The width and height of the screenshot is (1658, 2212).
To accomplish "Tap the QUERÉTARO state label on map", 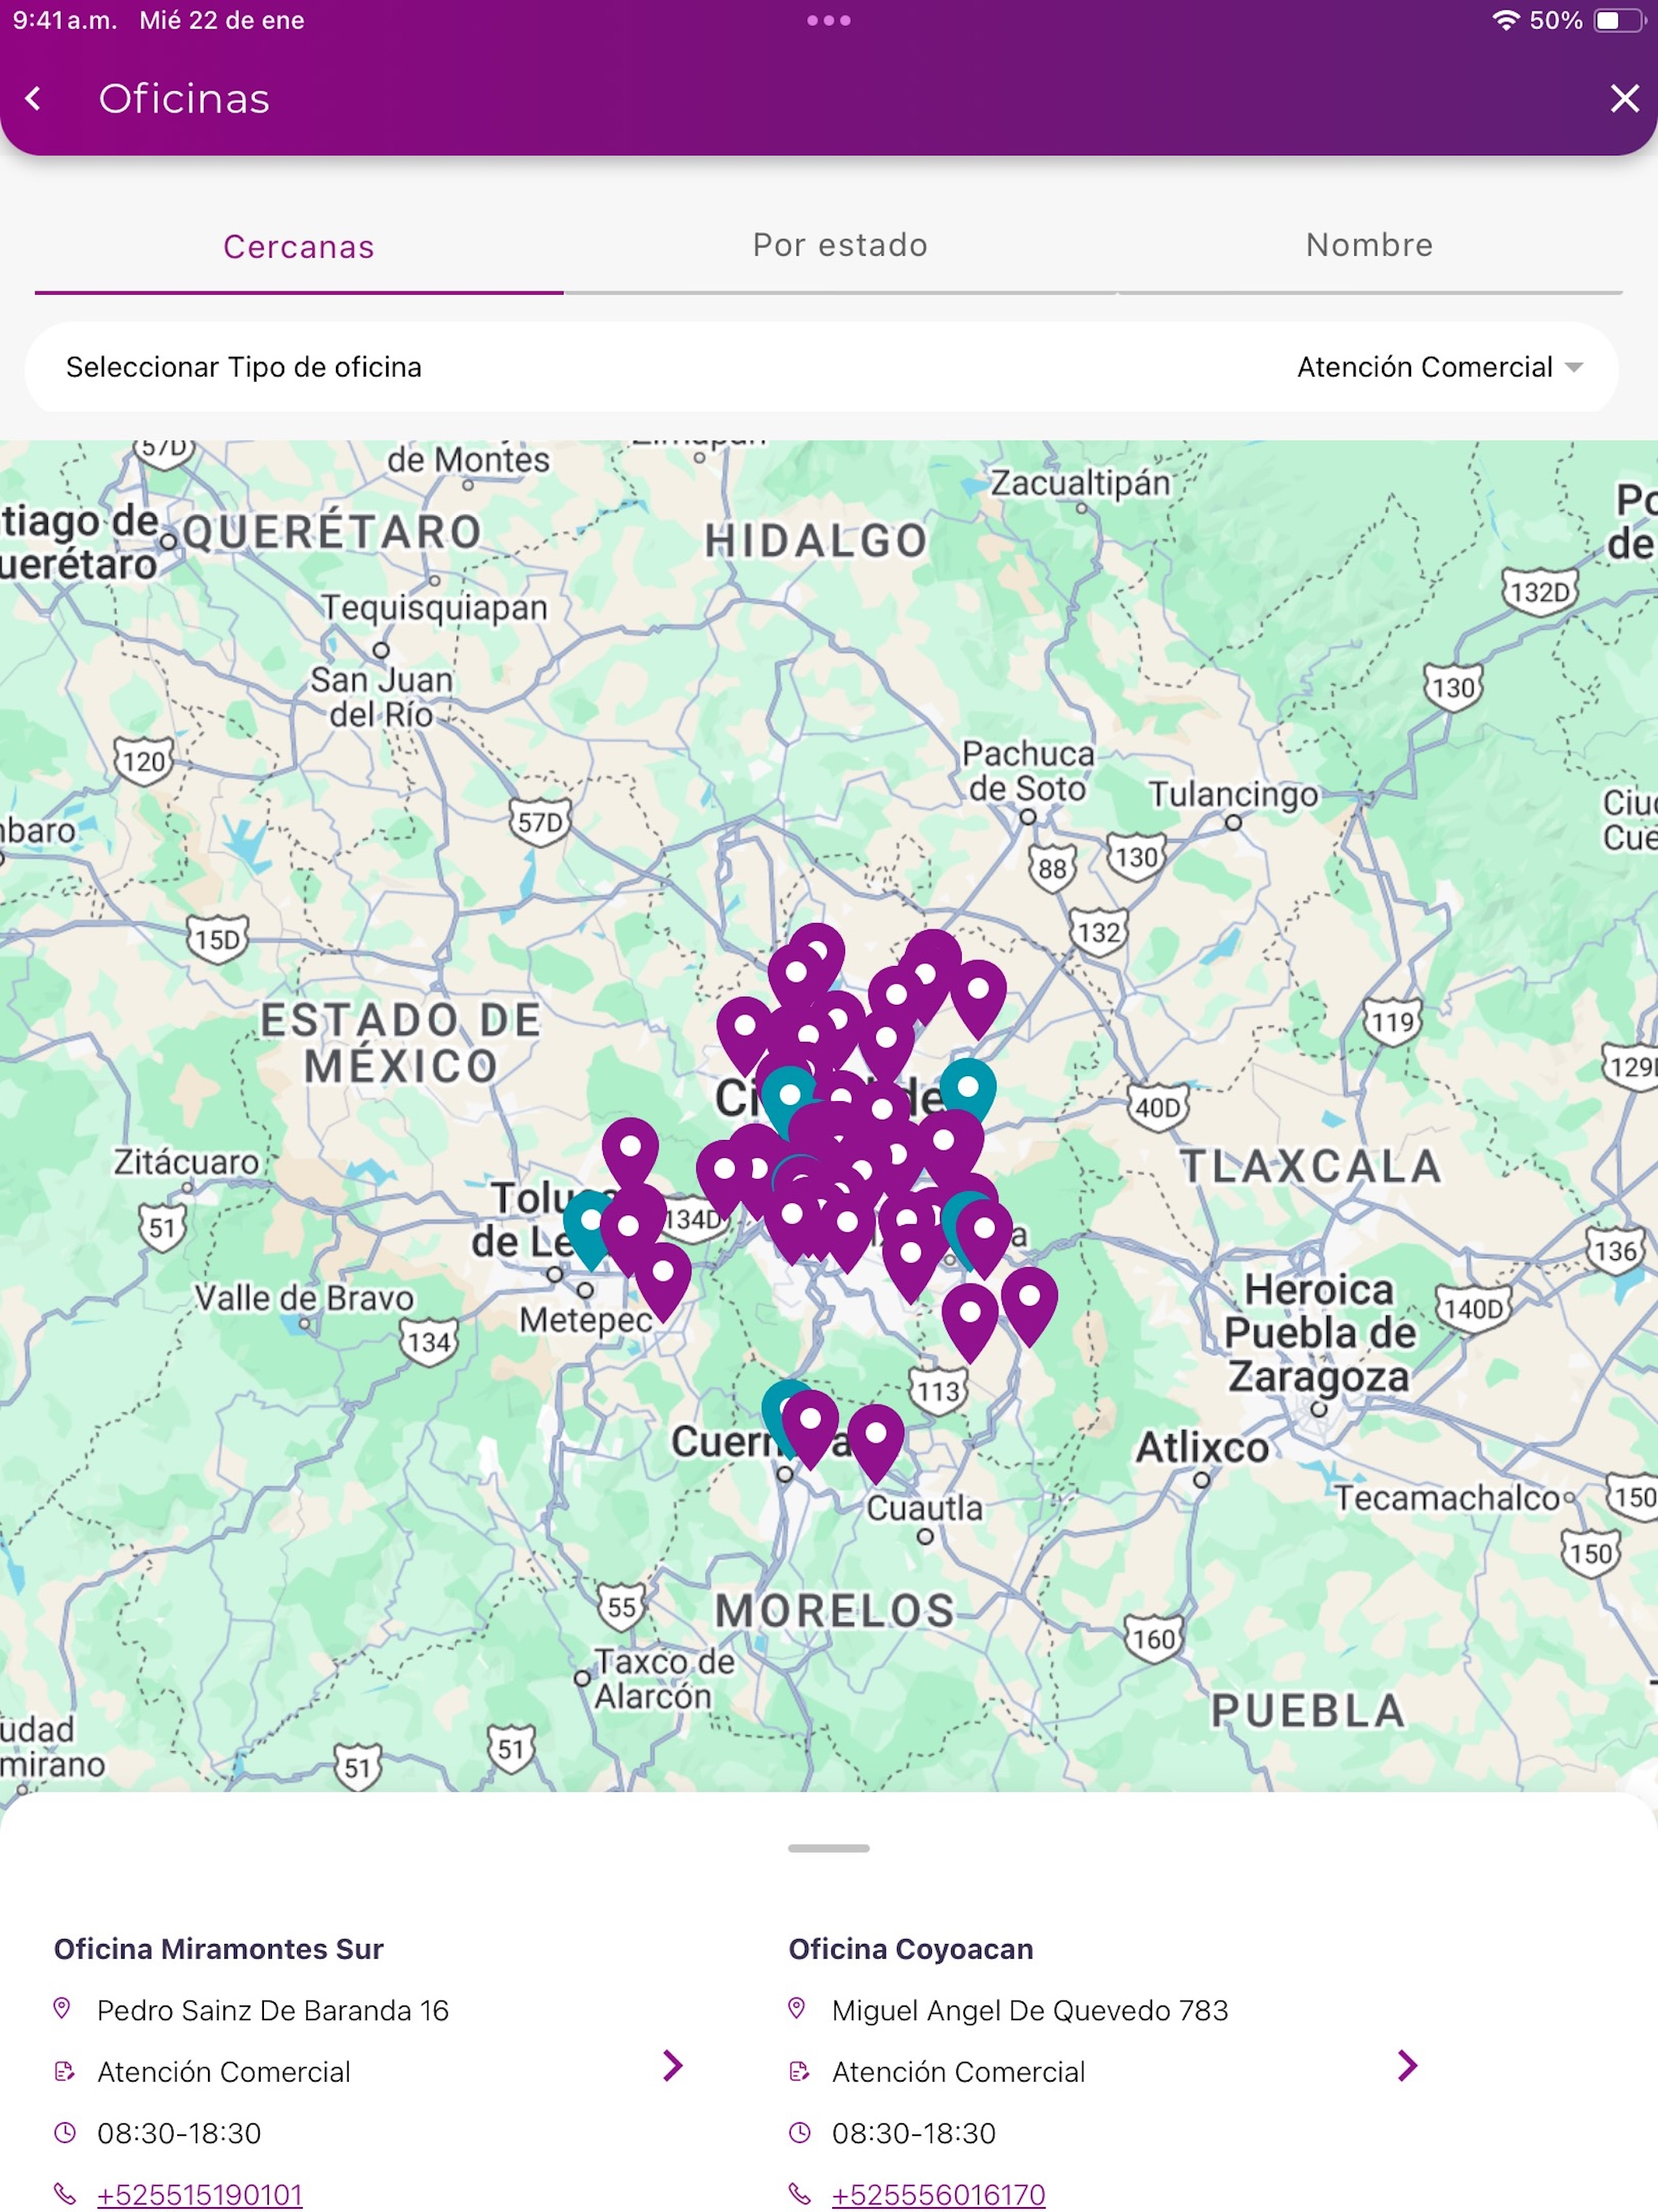I will point(333,532).
